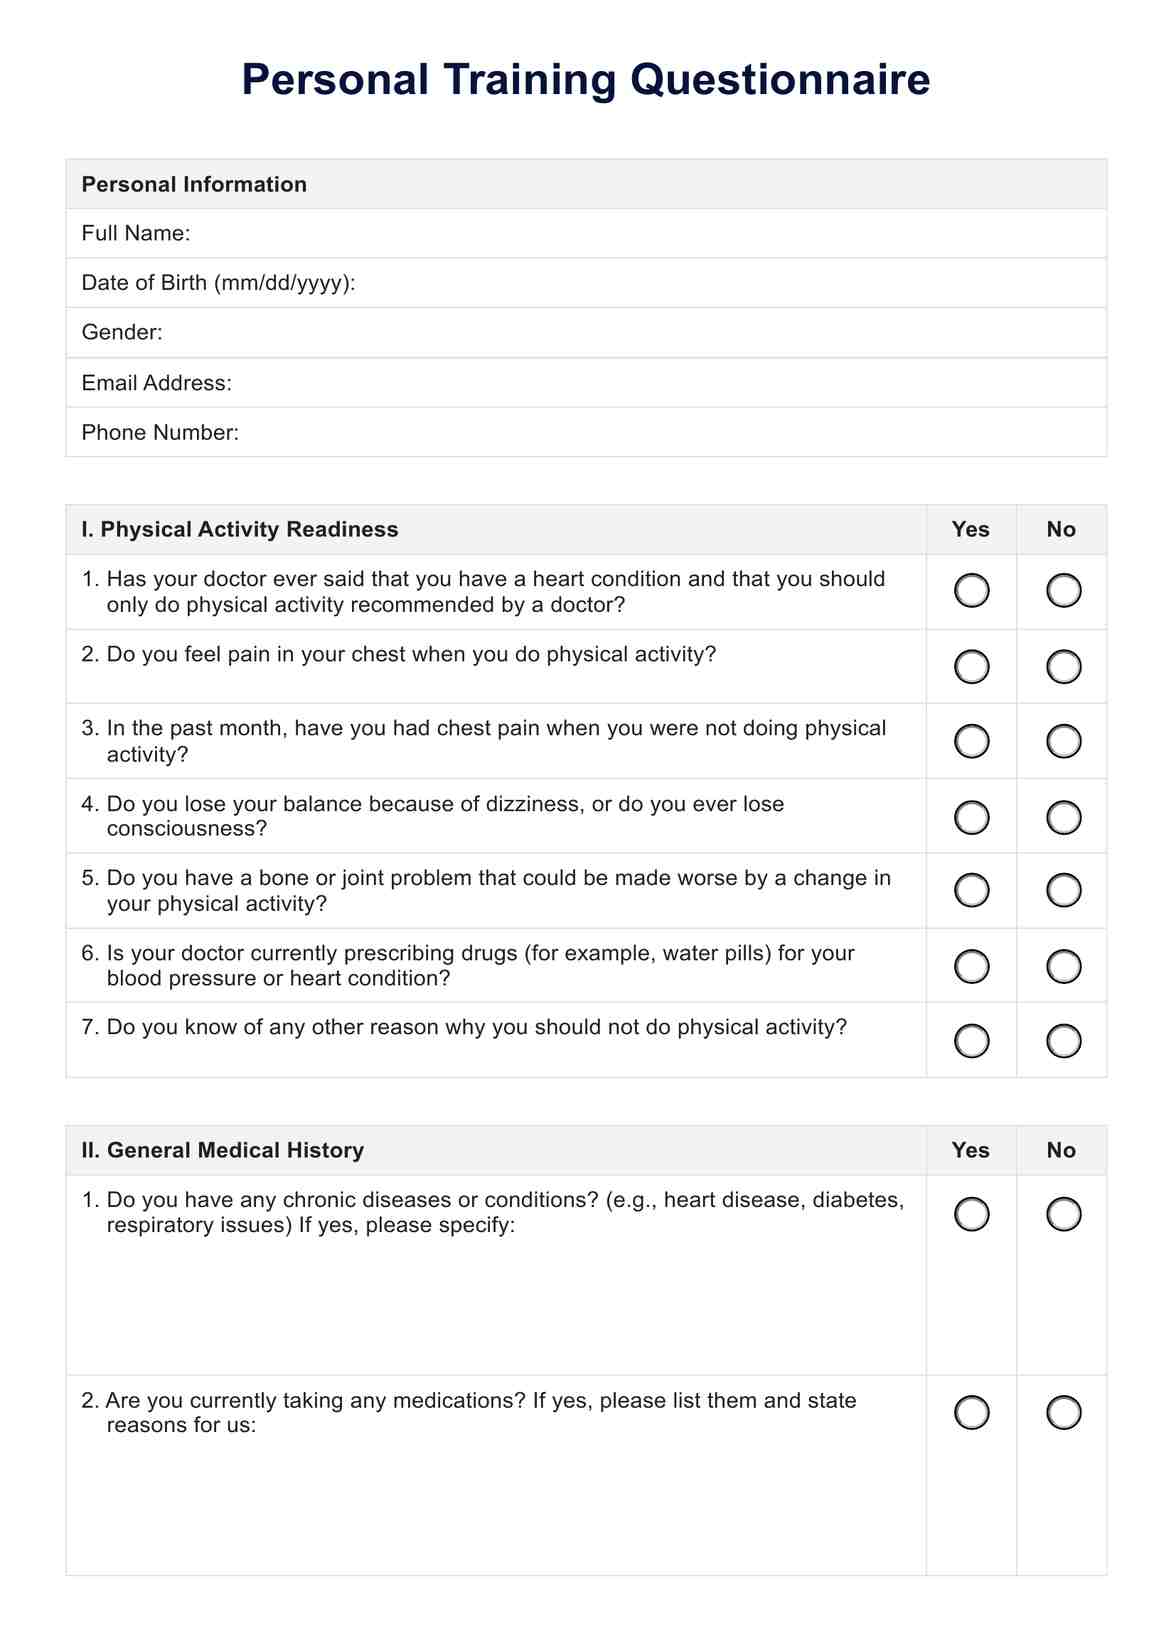
Task: Select No for currently taking medications
Action: (x=1063, y=1413)
